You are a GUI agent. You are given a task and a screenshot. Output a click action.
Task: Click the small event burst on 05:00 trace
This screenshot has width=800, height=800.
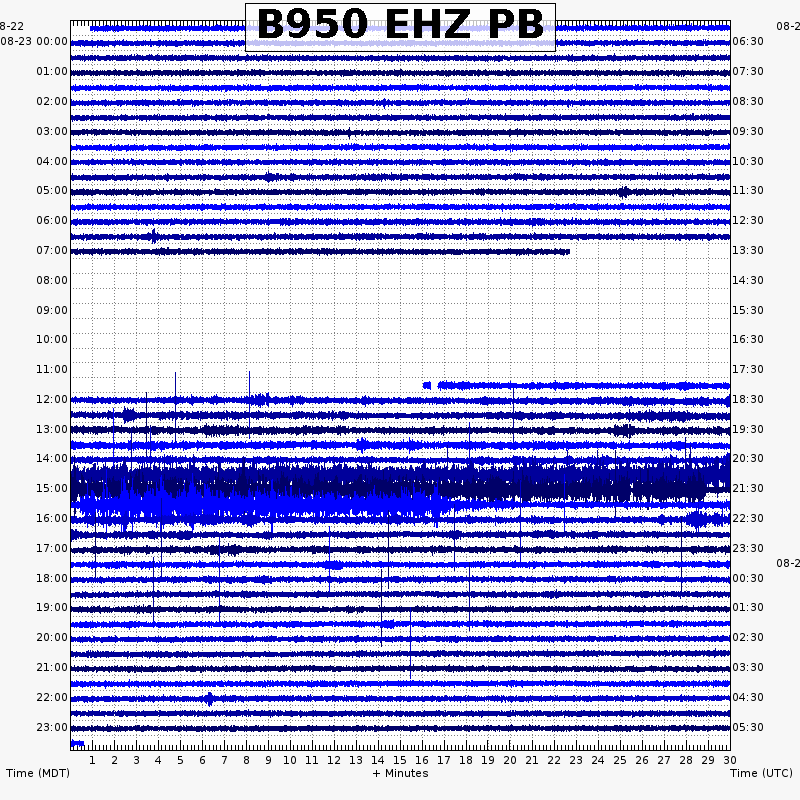coord(623,192)
